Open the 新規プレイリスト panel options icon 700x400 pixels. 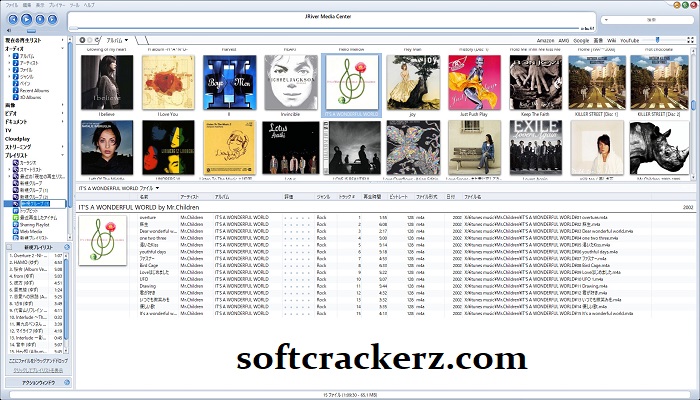point(67,247)
